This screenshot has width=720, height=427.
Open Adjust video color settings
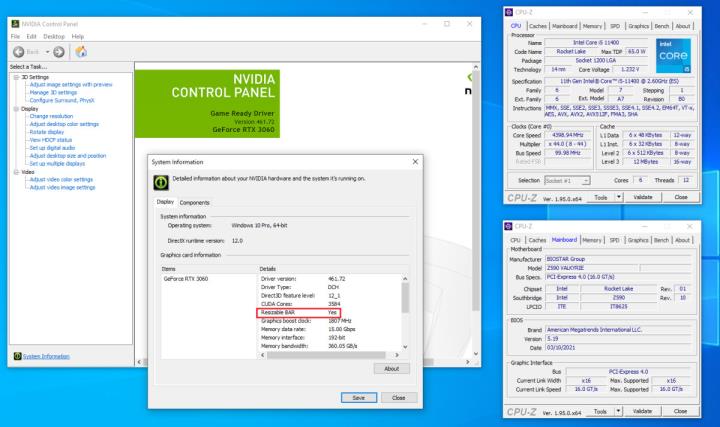[61, 180]
